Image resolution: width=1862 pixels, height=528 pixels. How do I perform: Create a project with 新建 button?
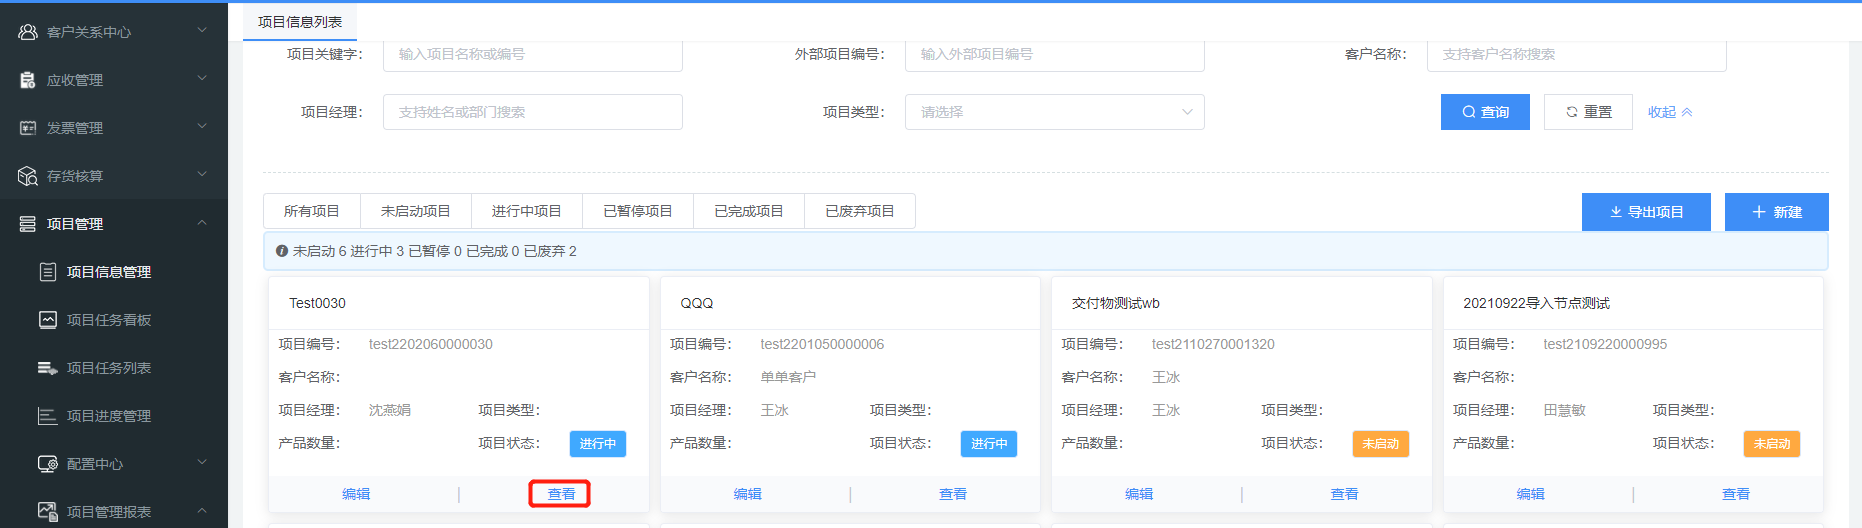point(1776,212)
